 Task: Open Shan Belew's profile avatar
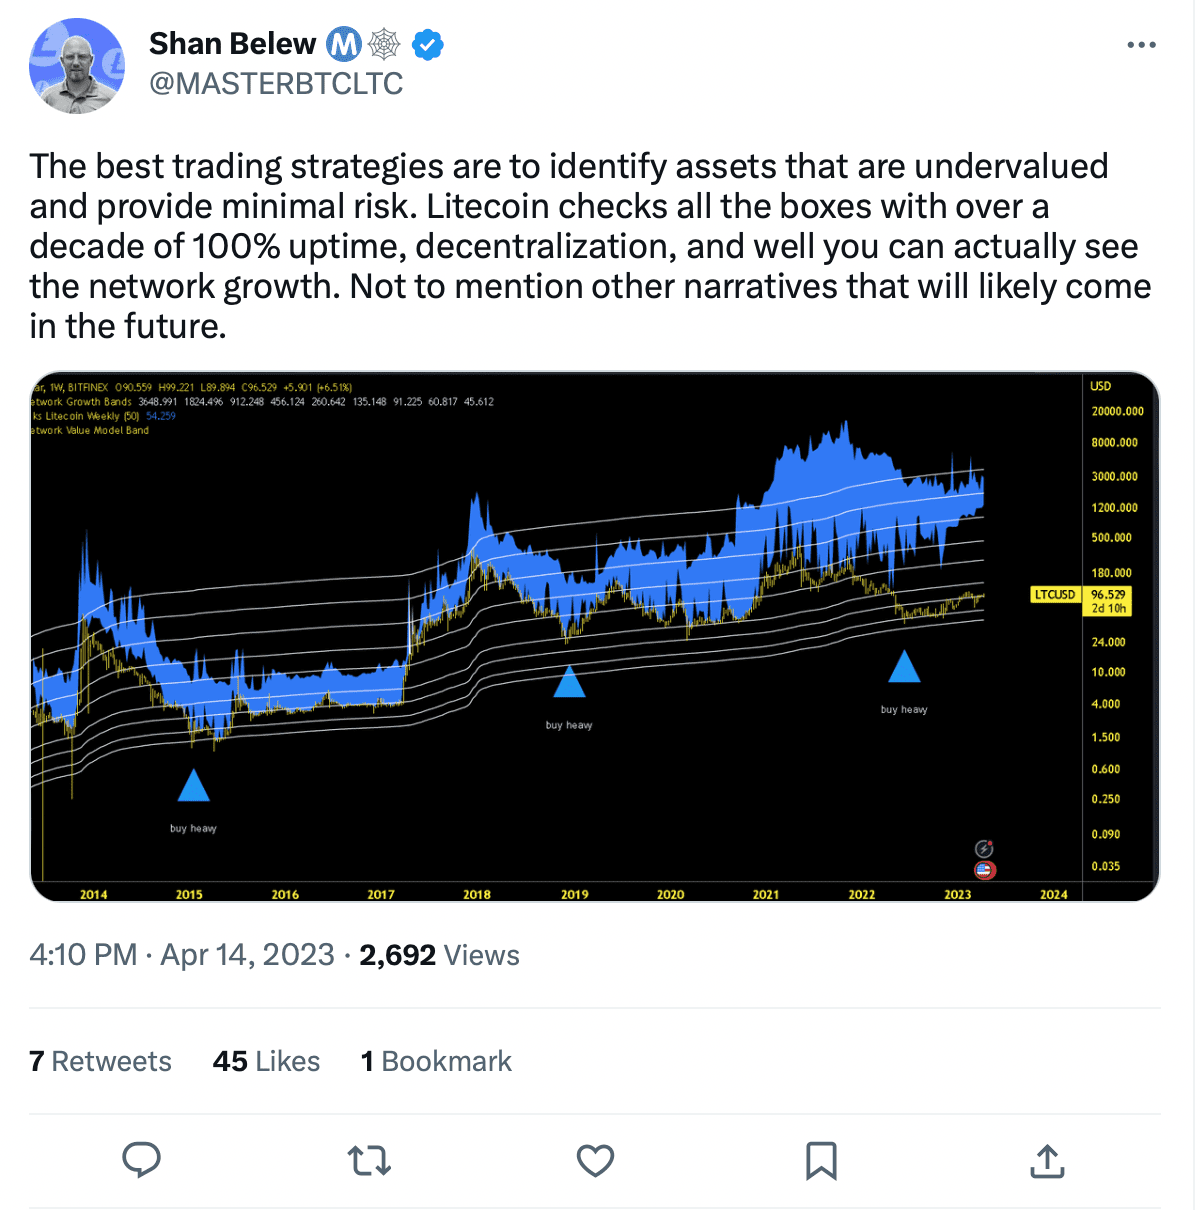(x=77, y=65)
